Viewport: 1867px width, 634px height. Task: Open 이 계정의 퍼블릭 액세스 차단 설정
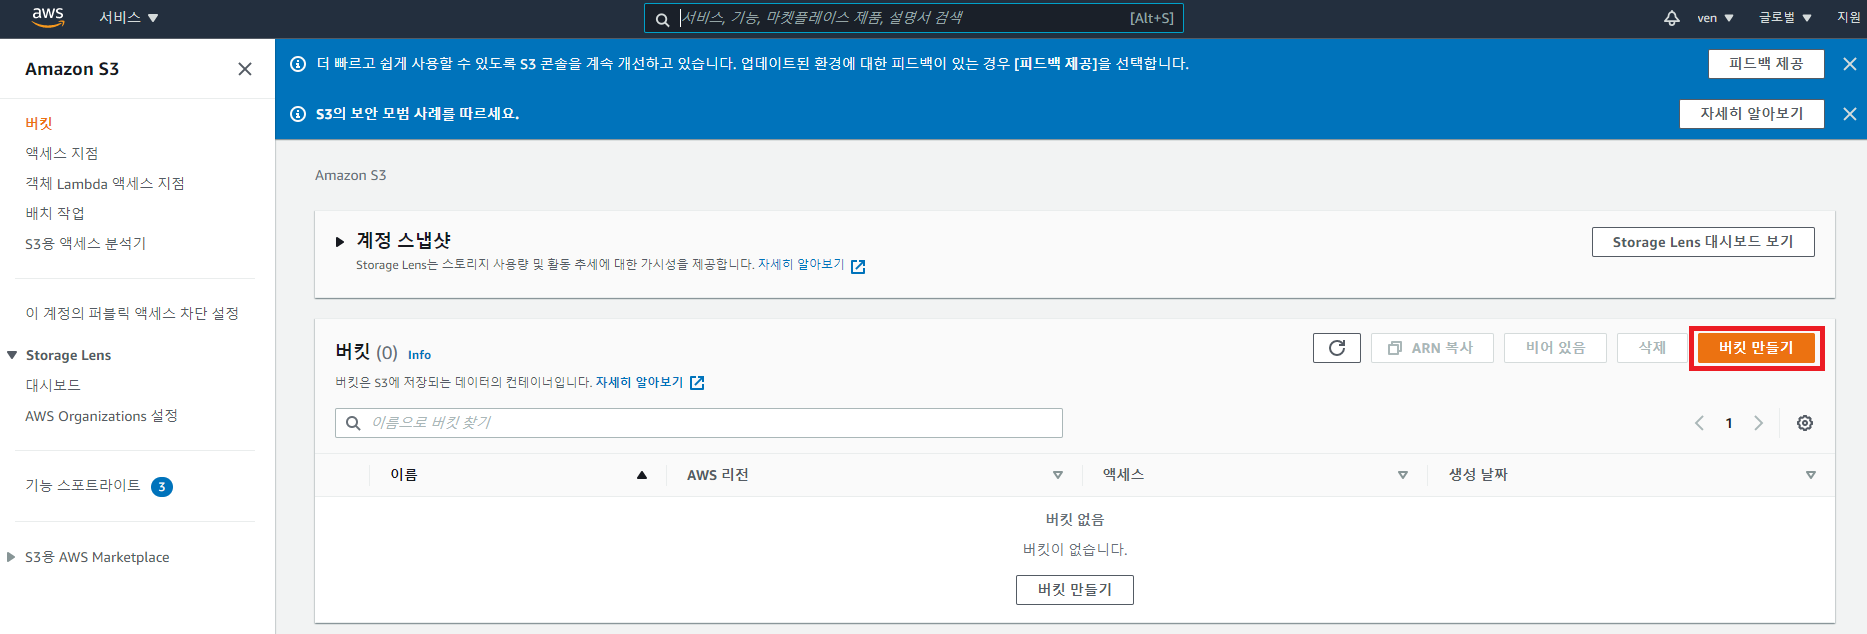coord(132,313)
